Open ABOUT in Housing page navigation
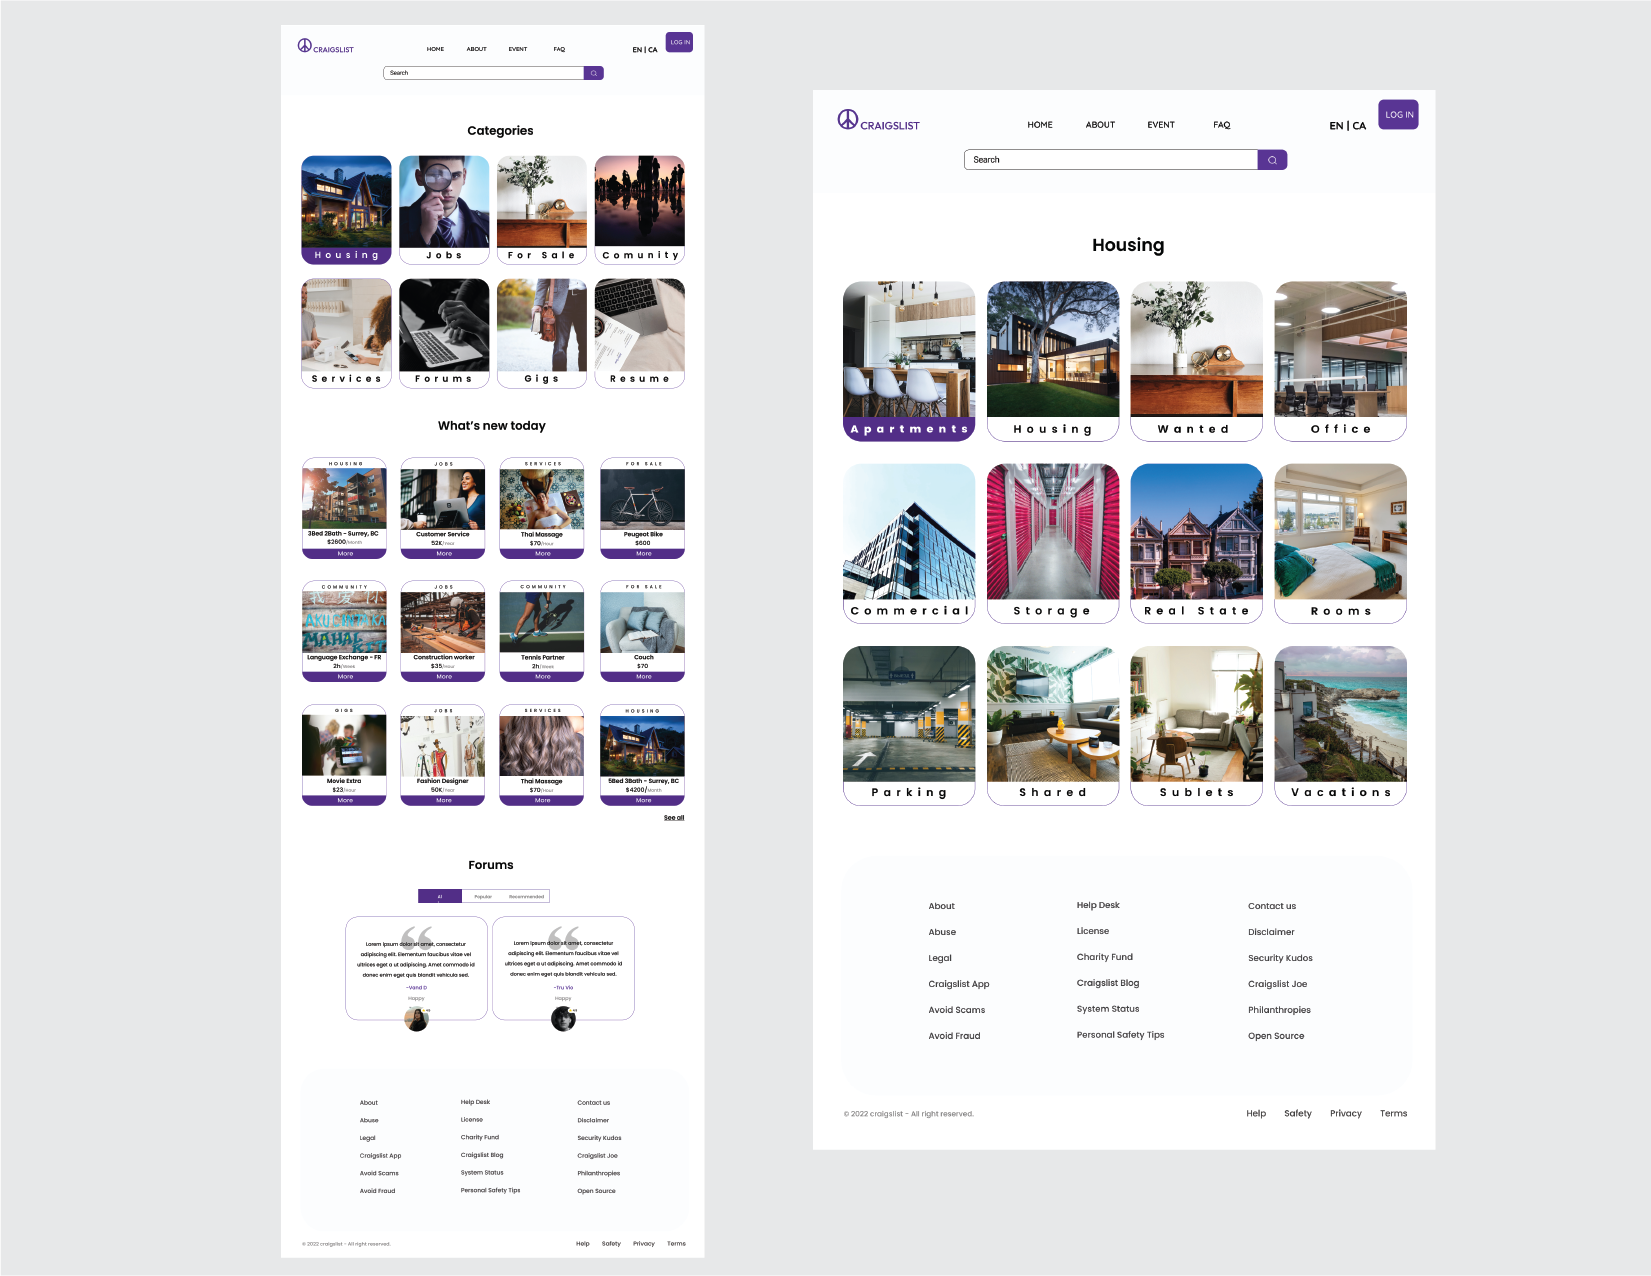 [1100, 125]
